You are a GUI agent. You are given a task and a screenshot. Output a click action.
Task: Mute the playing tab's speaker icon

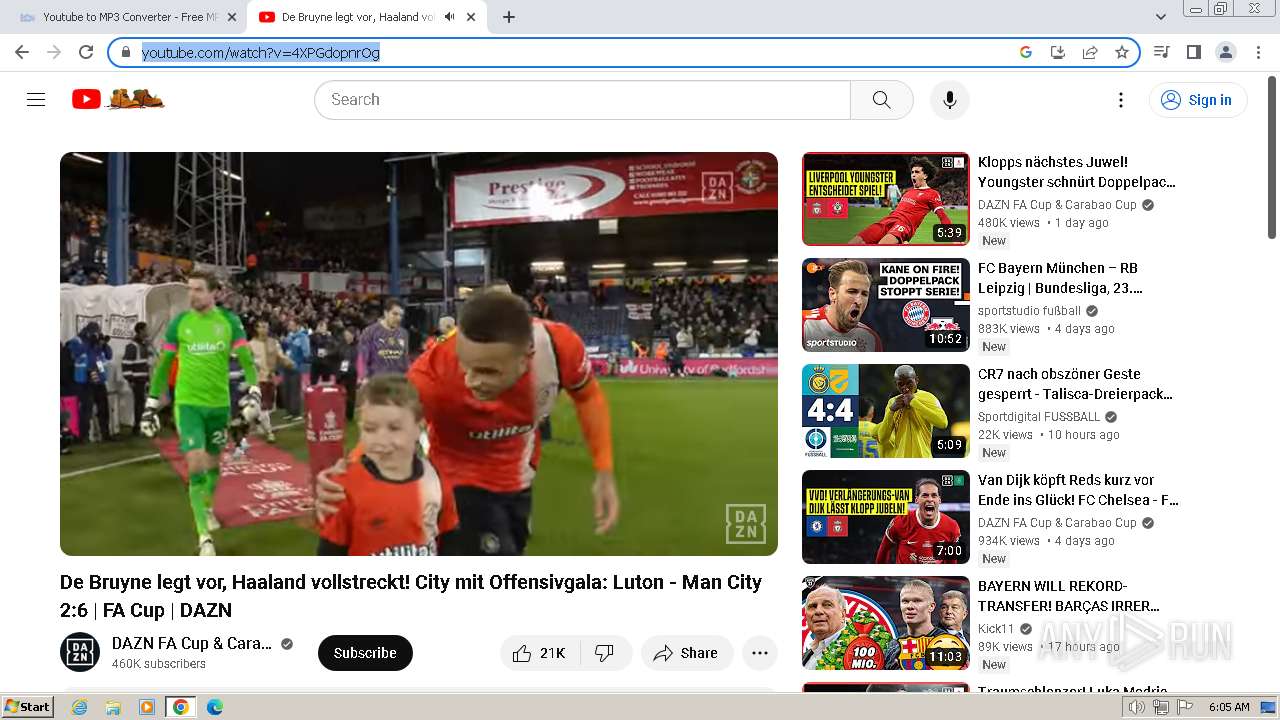pyautogui.click(x=449, y=17)
